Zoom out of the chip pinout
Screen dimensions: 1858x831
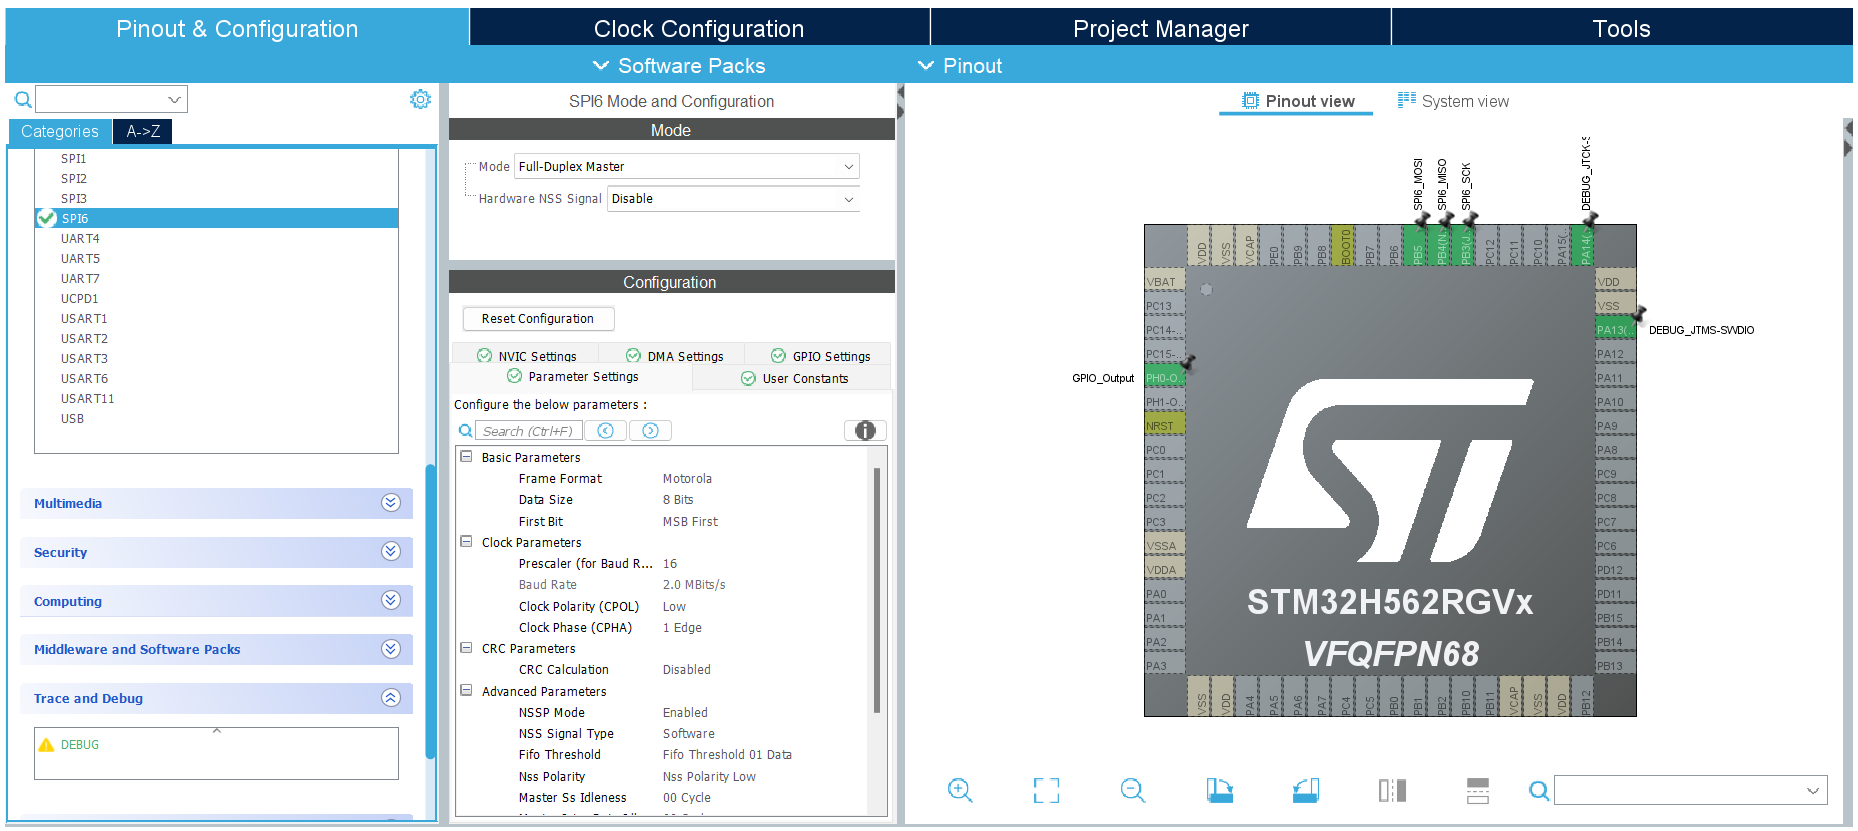coord(1132,790)
